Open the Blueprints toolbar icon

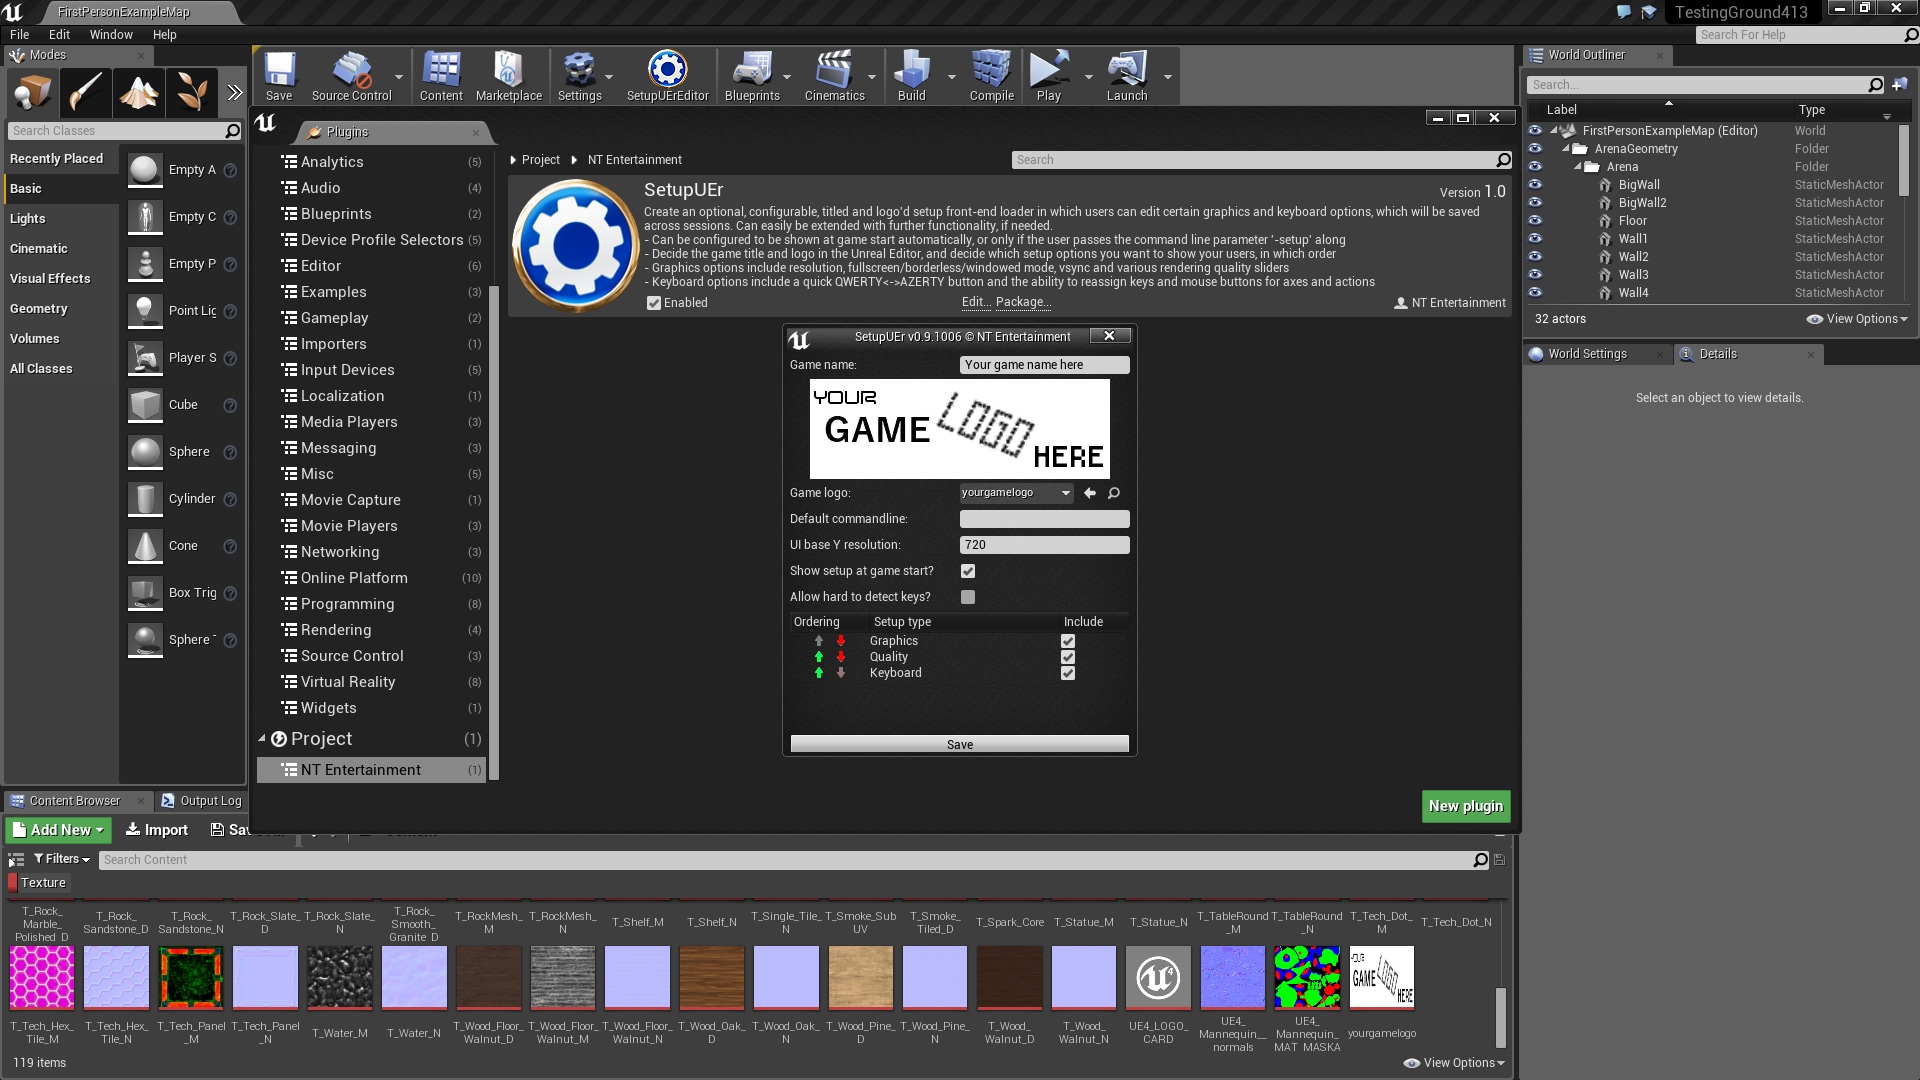coord(752,76)
